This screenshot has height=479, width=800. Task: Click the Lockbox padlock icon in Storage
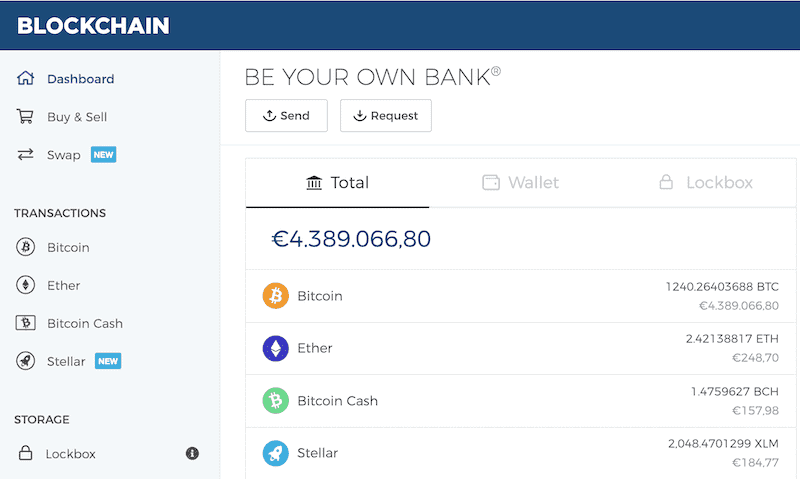click(26, 453)
